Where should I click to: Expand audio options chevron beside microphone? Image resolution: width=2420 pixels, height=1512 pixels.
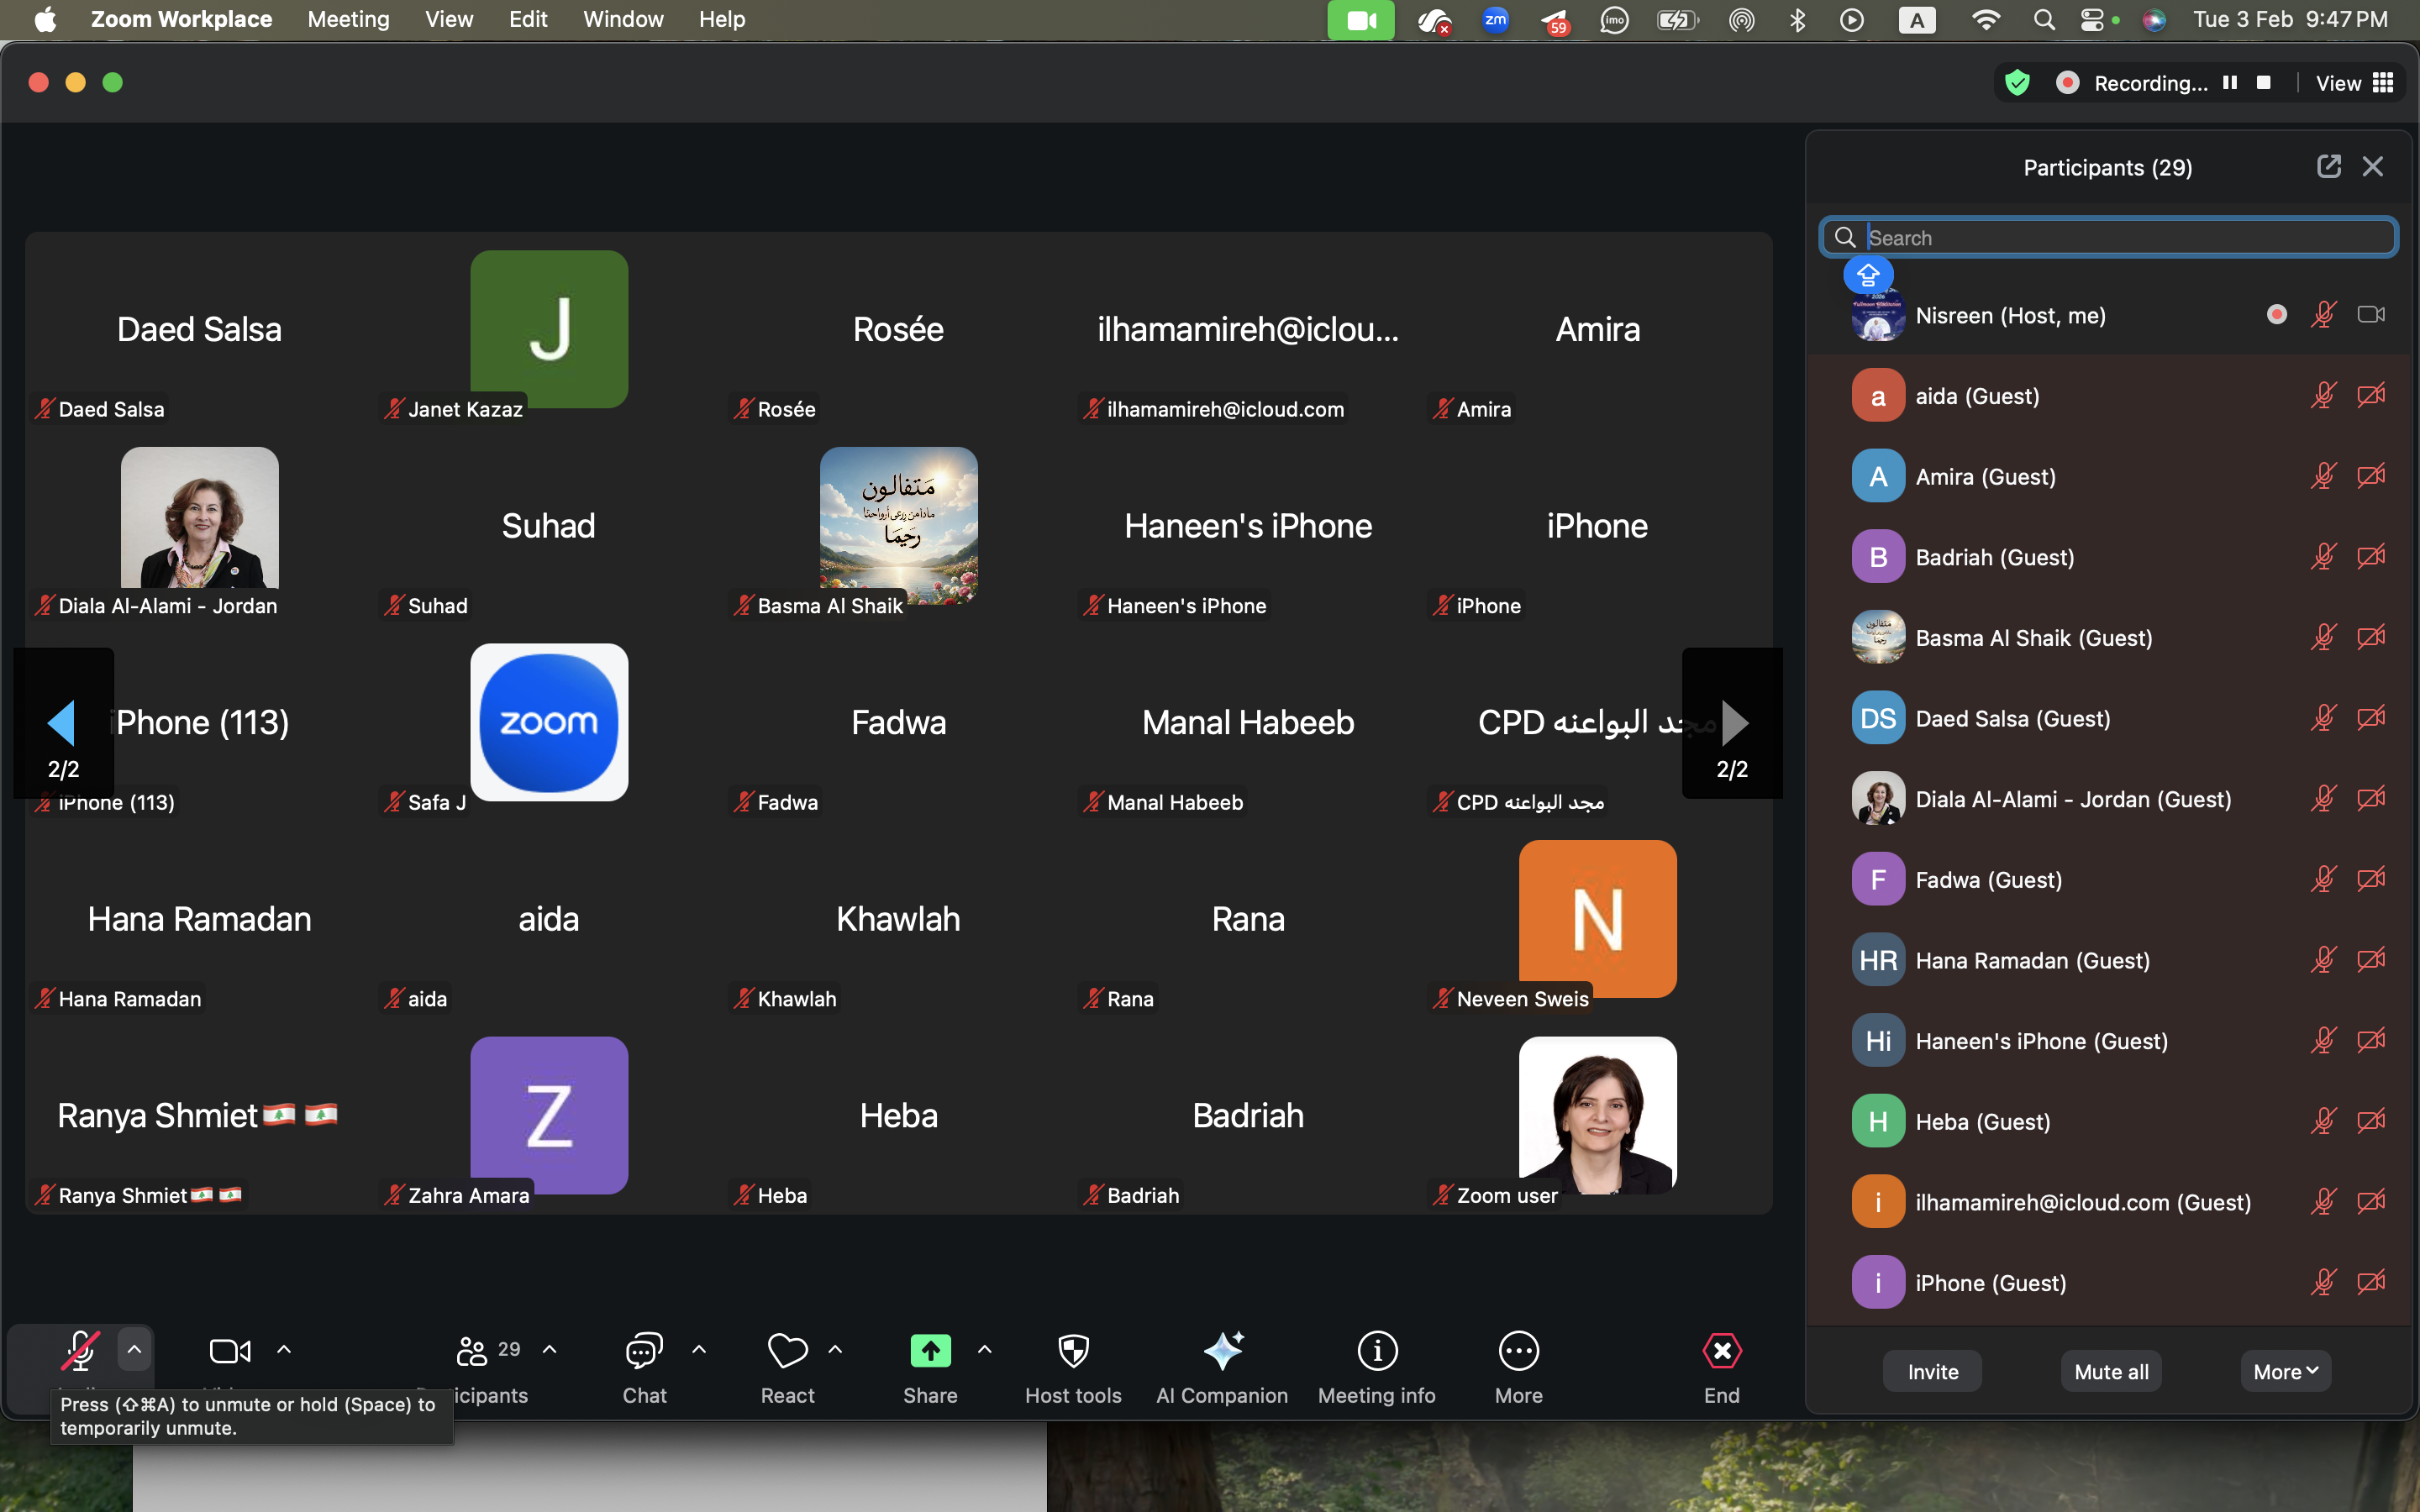(x=134, y=1349)
